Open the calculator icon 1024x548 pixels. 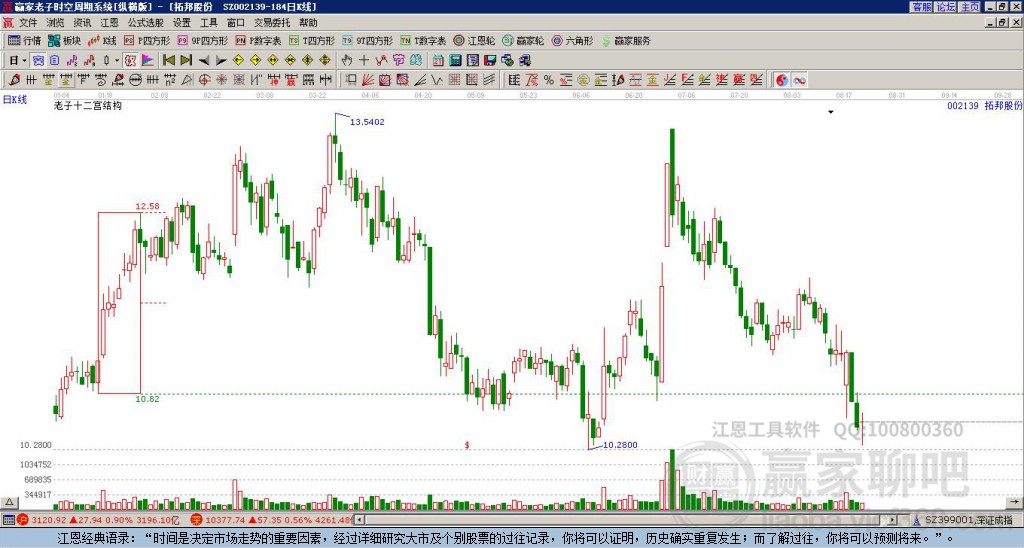pos(455,61)
